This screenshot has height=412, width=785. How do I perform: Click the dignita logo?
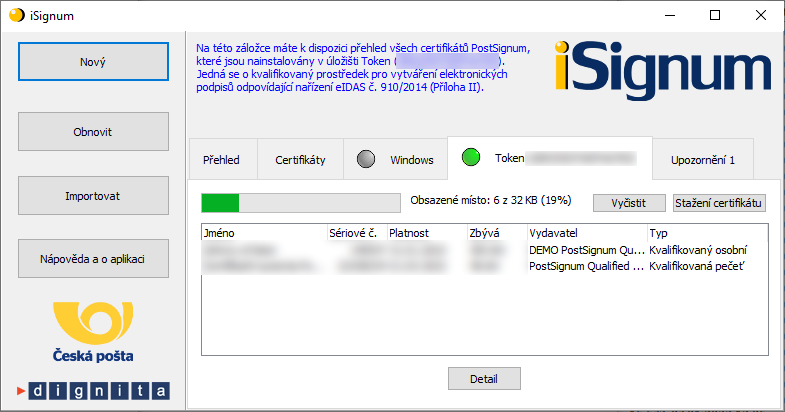tap(93, 391)
